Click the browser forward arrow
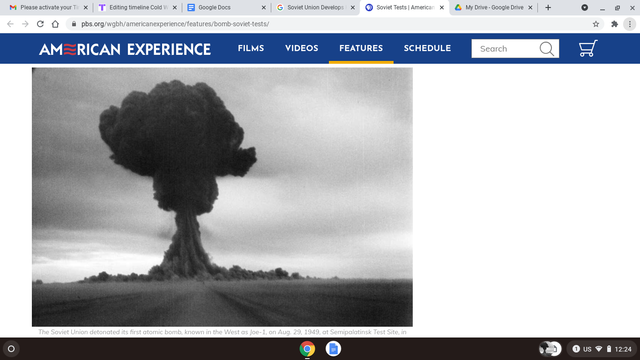640x360 pixels. pyautogui.click(x=25, y=24)
